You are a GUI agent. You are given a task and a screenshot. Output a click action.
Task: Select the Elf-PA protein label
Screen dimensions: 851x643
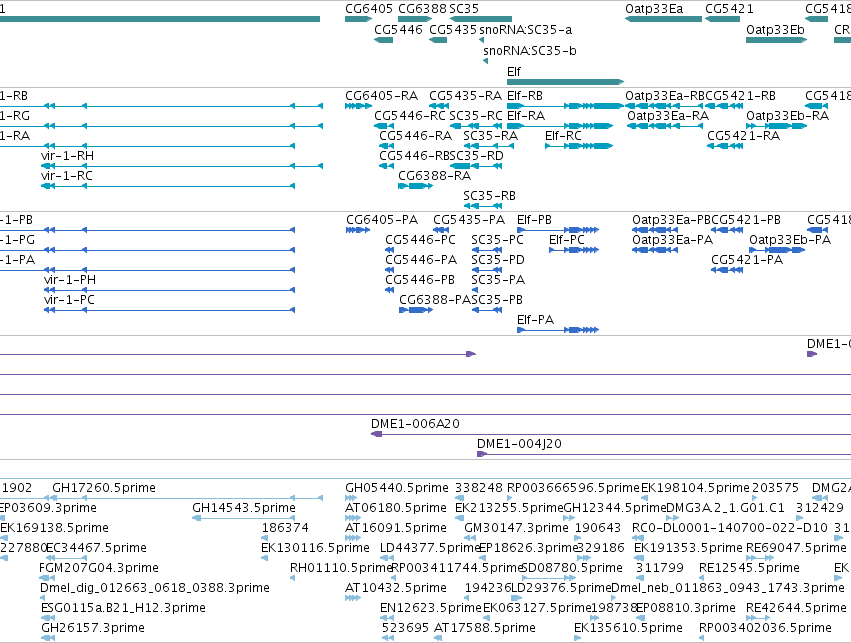coord(536,320)
